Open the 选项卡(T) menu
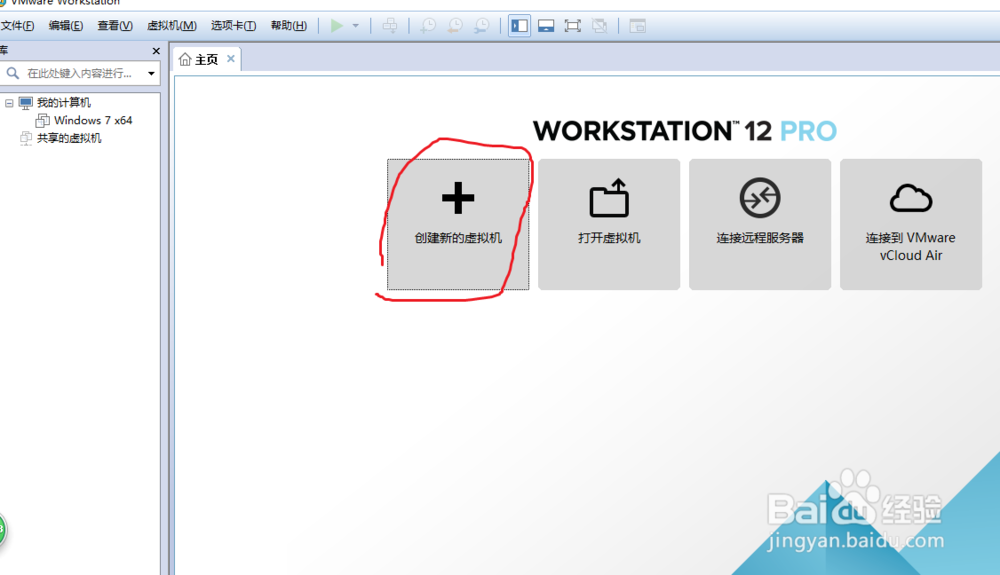The height and width of the screenshot is (575, 1000). [233, 25]
